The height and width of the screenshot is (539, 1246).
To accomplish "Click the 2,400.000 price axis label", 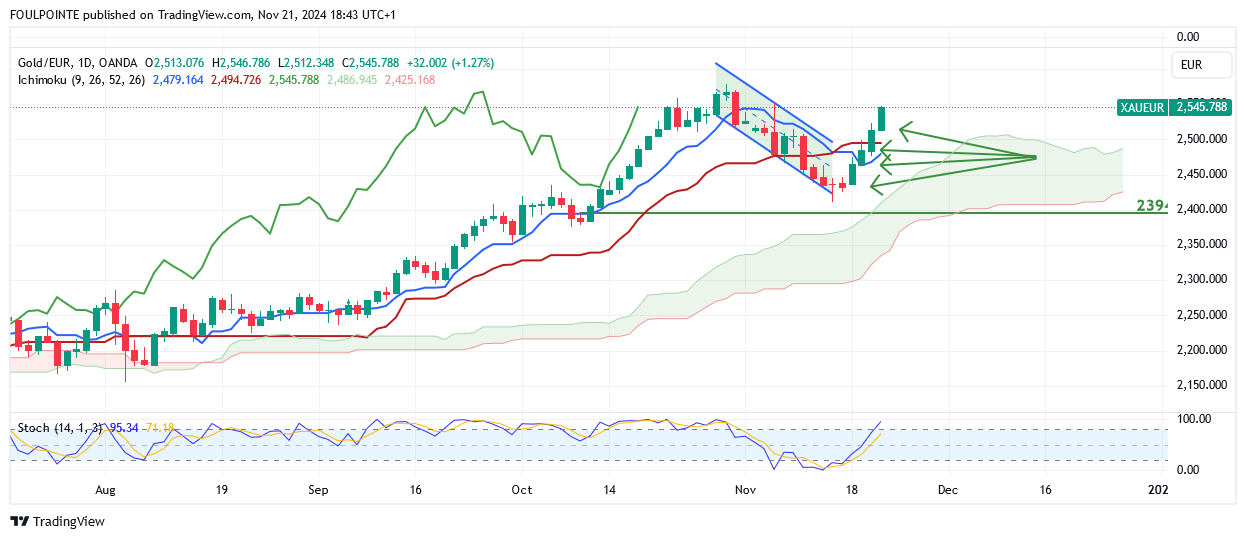I will coord(1203,209).
